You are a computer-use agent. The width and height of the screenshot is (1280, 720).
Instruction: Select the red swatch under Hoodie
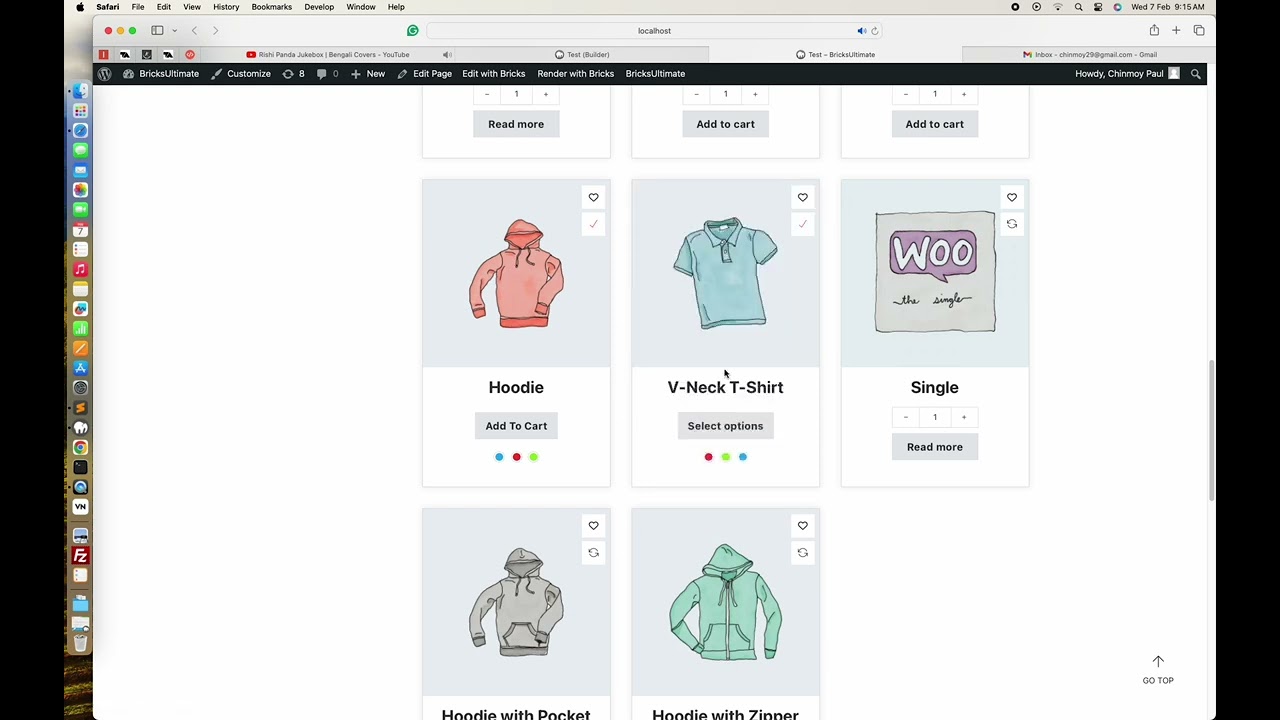point(516,457)
